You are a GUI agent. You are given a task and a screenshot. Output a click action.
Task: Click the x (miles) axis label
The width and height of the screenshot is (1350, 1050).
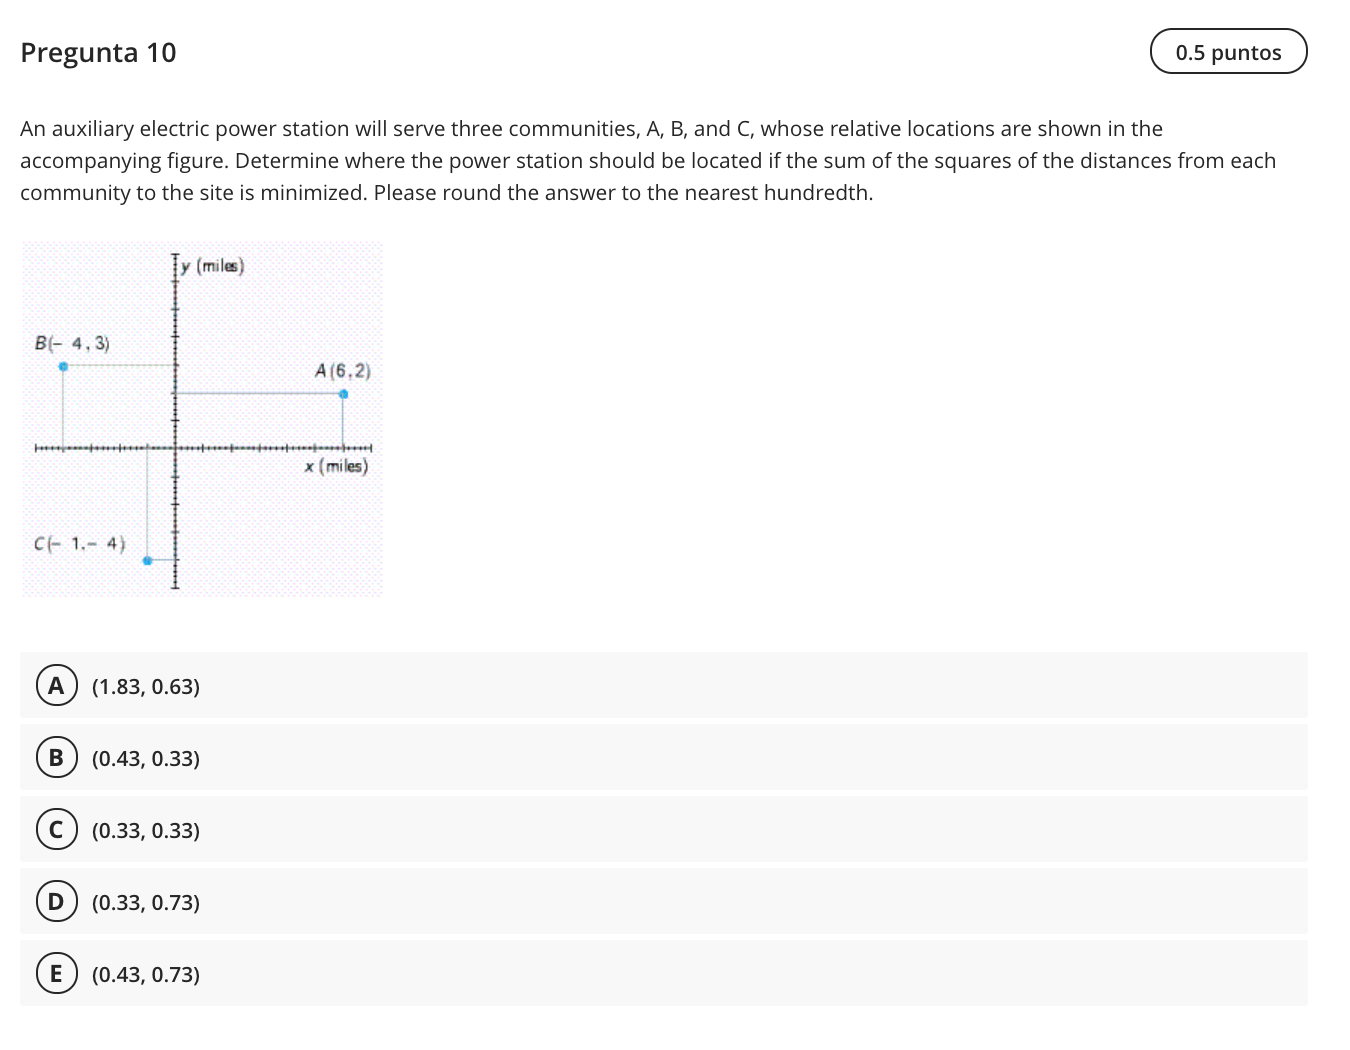click(x=337, y=466)
